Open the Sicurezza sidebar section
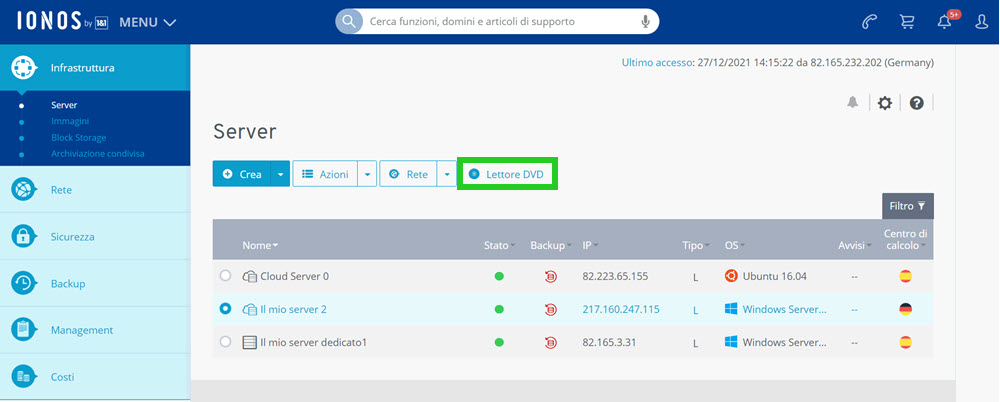Screen dimensions: 1000x402 point(95,237)
